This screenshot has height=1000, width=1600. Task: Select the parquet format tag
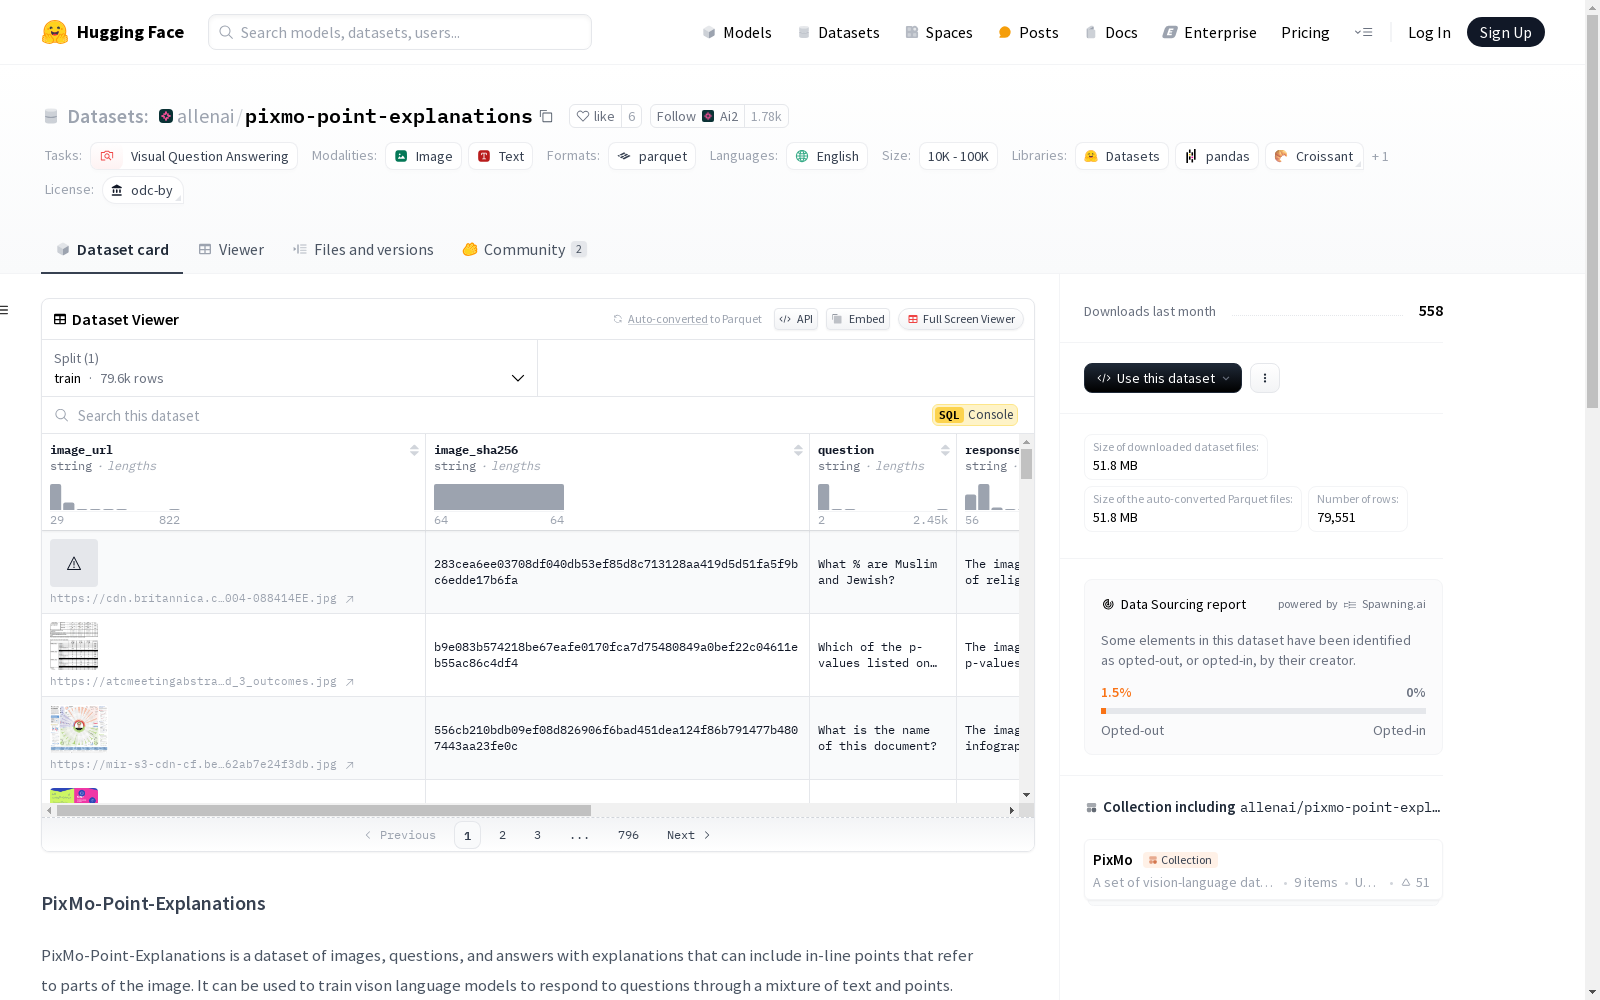[x=652, y=156]
